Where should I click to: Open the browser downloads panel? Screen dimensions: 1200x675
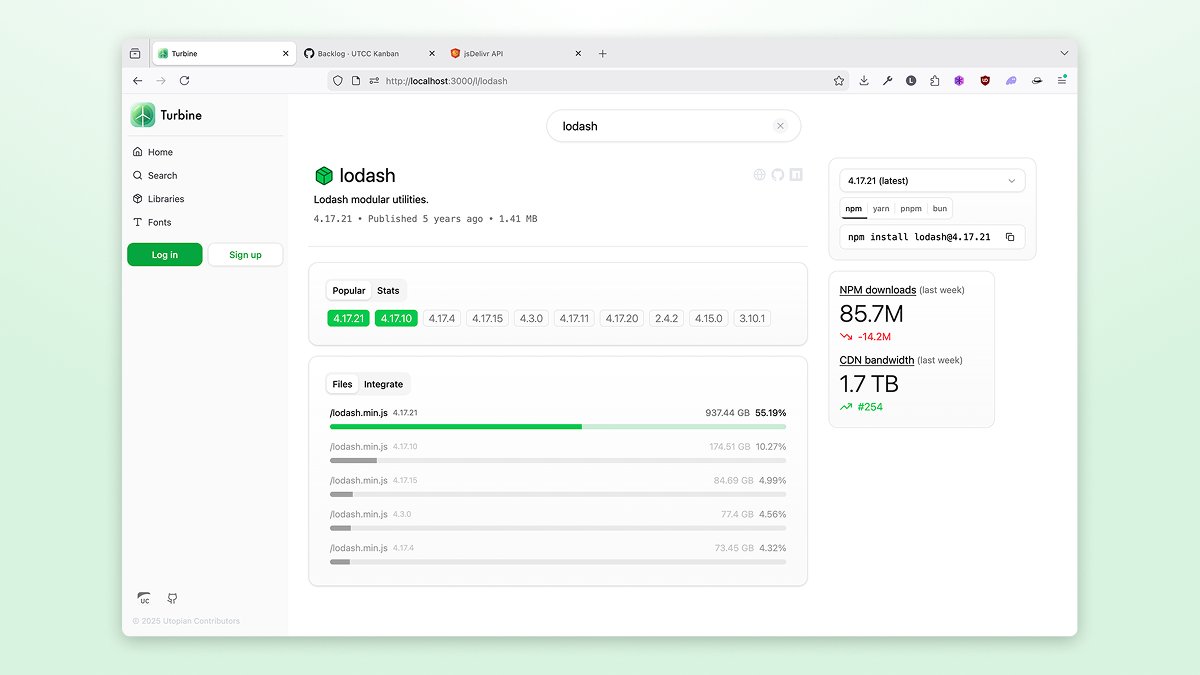(x=864, y=81)
